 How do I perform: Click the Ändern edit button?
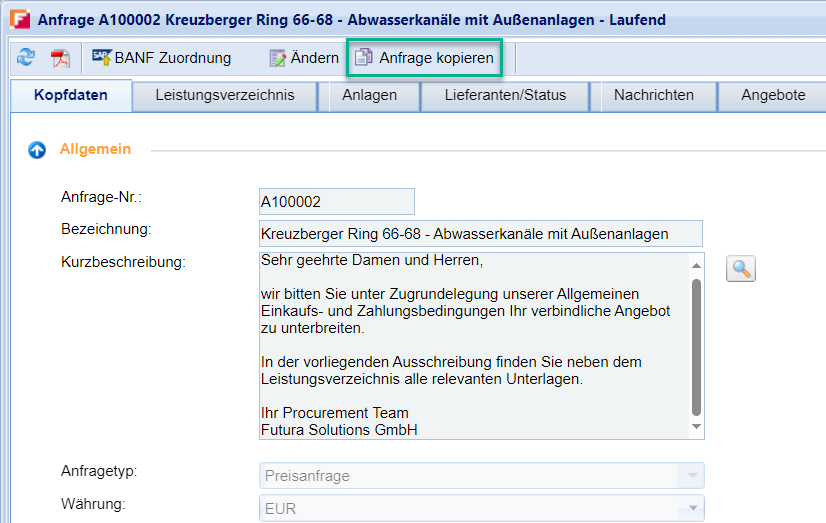coord(304,58)
